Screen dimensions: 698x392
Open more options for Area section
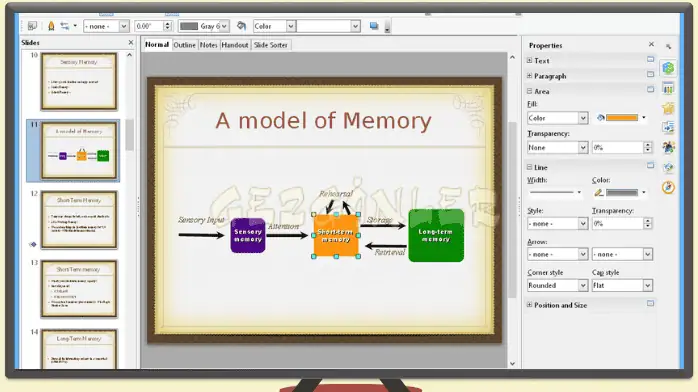coord(650,89)
